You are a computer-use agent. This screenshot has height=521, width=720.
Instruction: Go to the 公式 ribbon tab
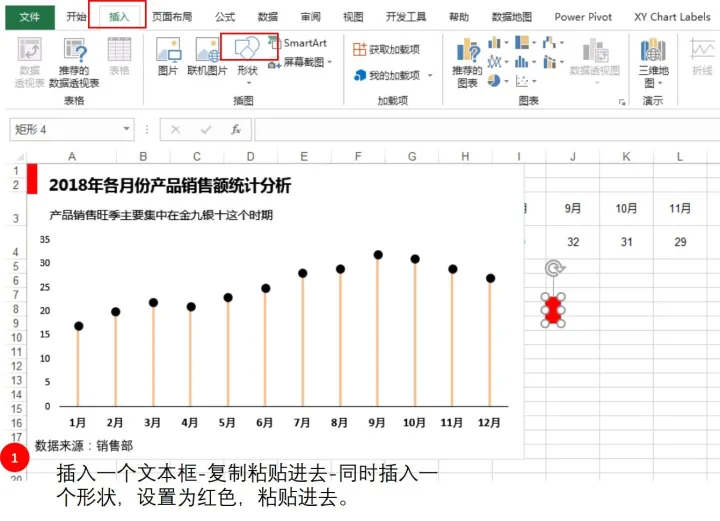pyautogui.click(x=225, y=17)
